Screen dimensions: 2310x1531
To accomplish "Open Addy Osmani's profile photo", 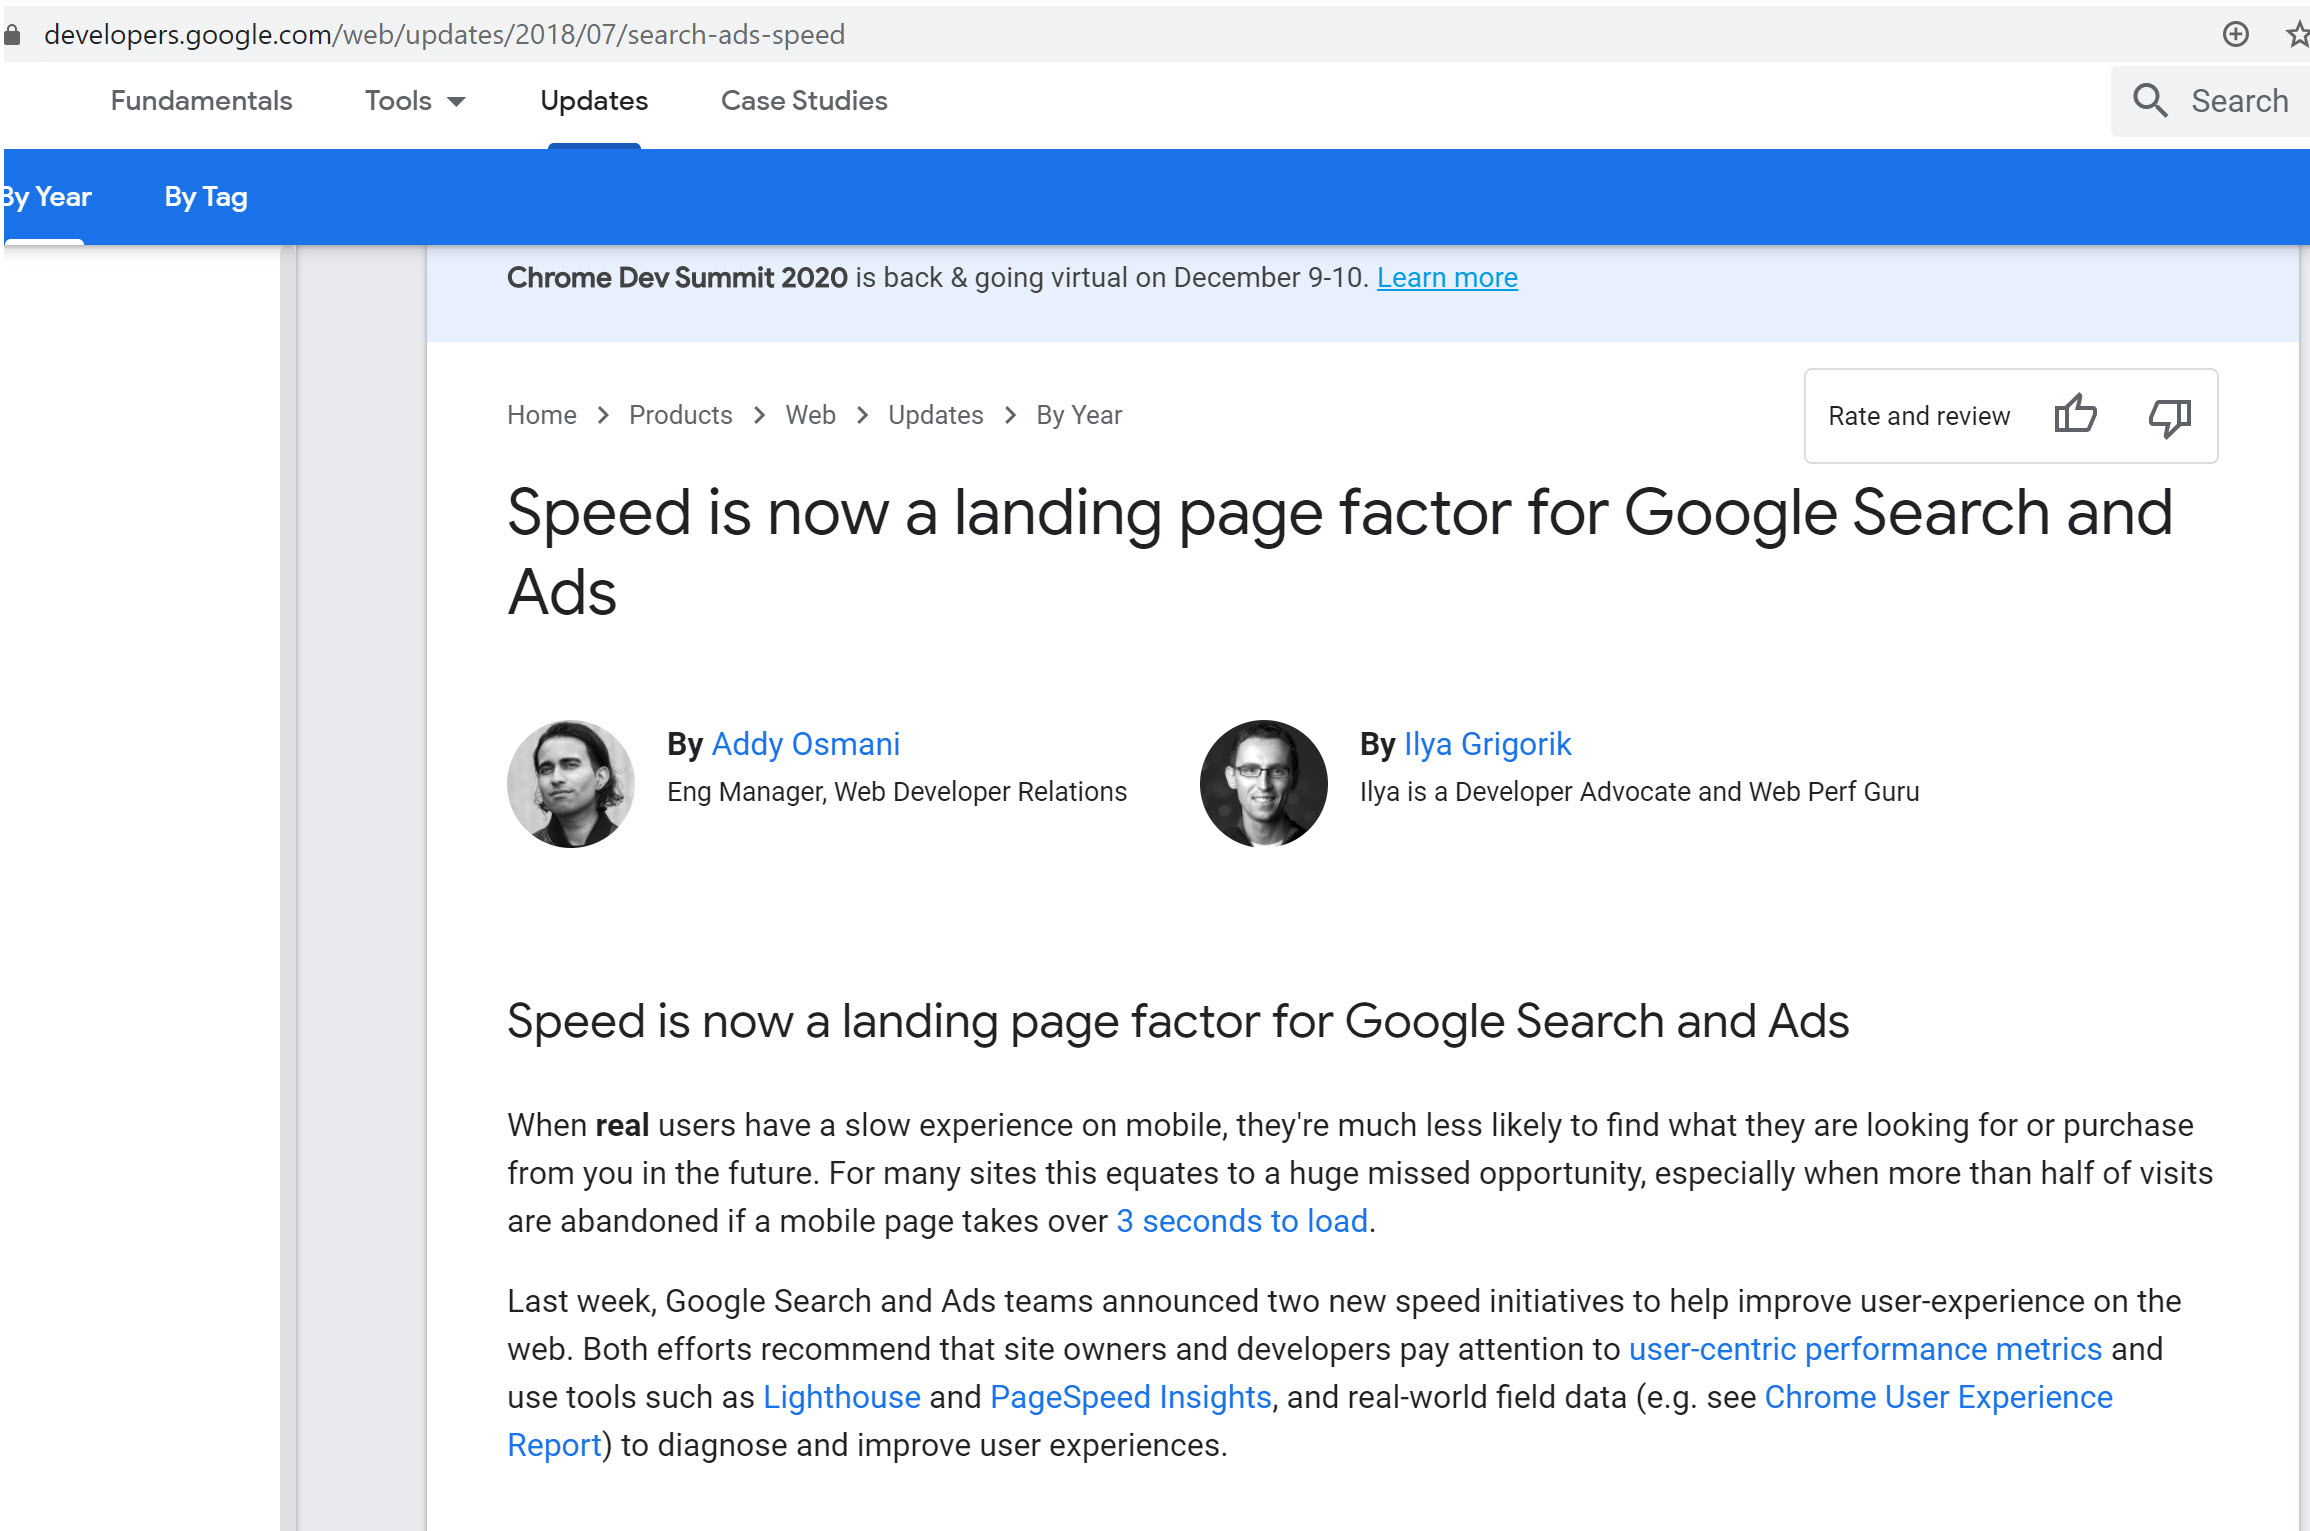I will point(571,783).
